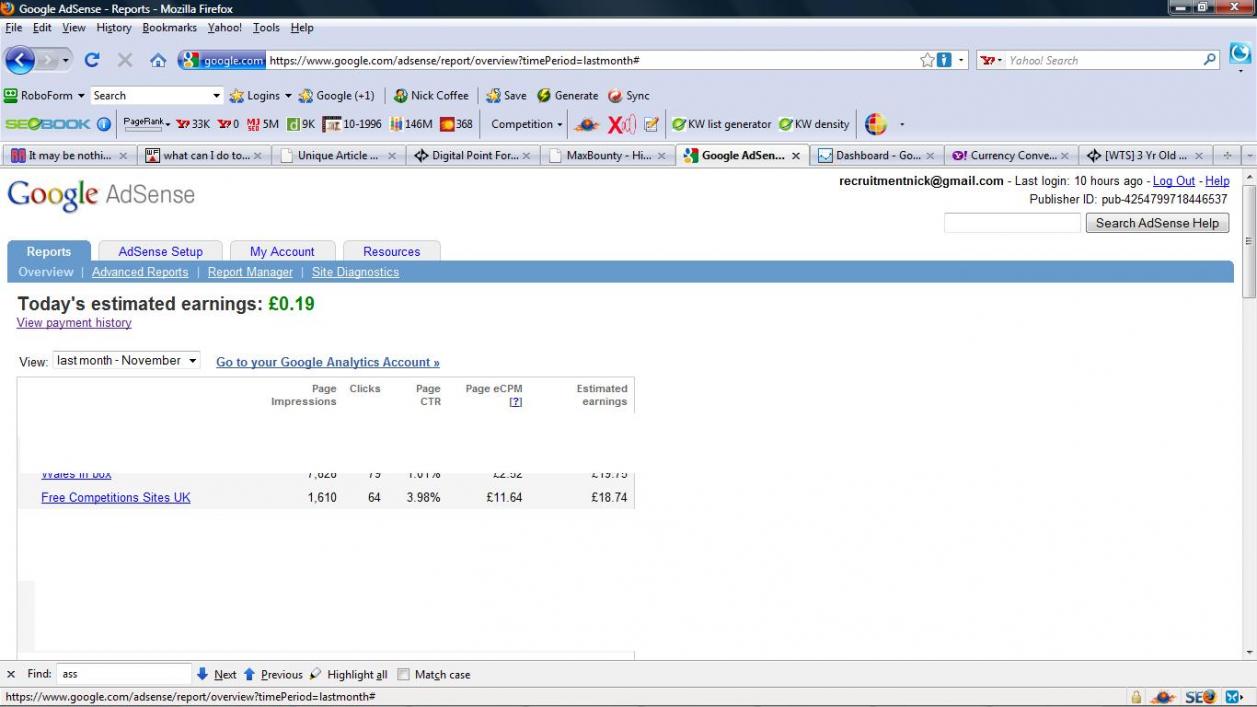Toggle the Match case checkbox
The height and width of the screenshot is (707, 1257).
point(404,675)
